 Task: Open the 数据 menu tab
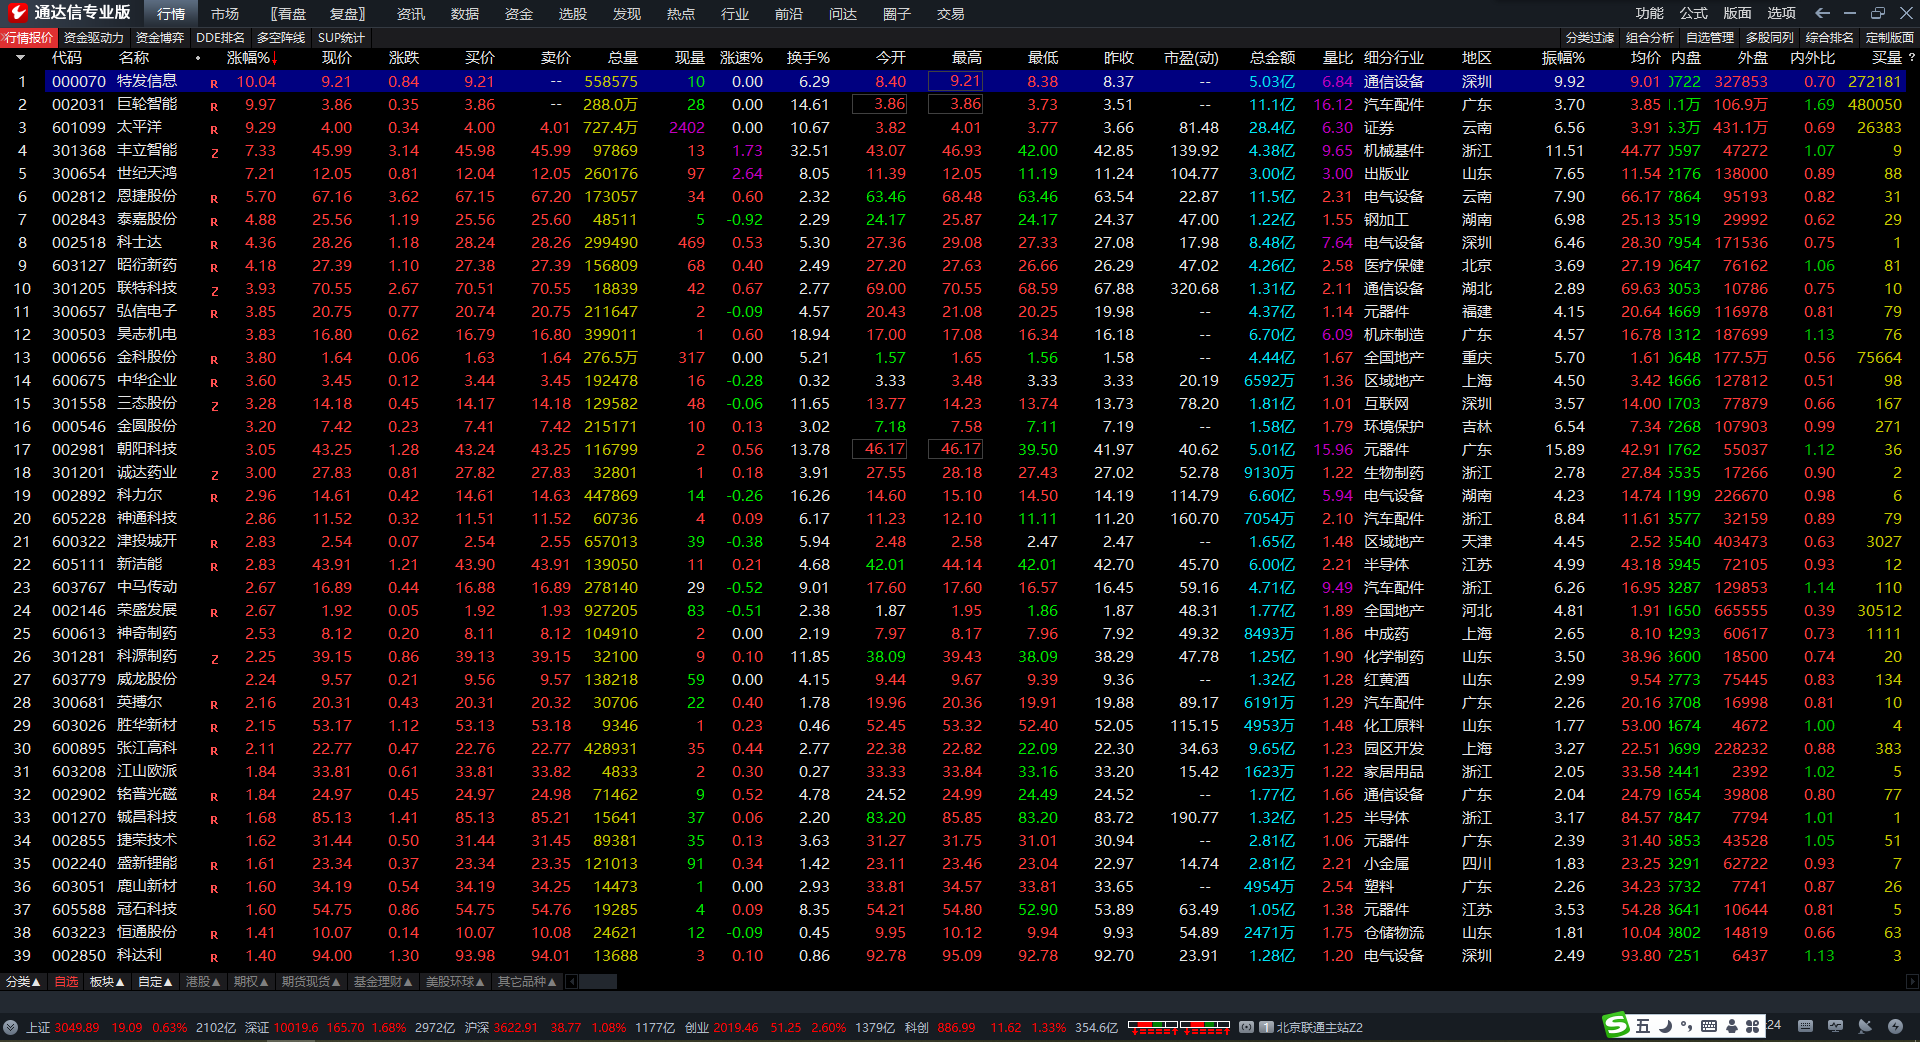[x=465, y=14]
